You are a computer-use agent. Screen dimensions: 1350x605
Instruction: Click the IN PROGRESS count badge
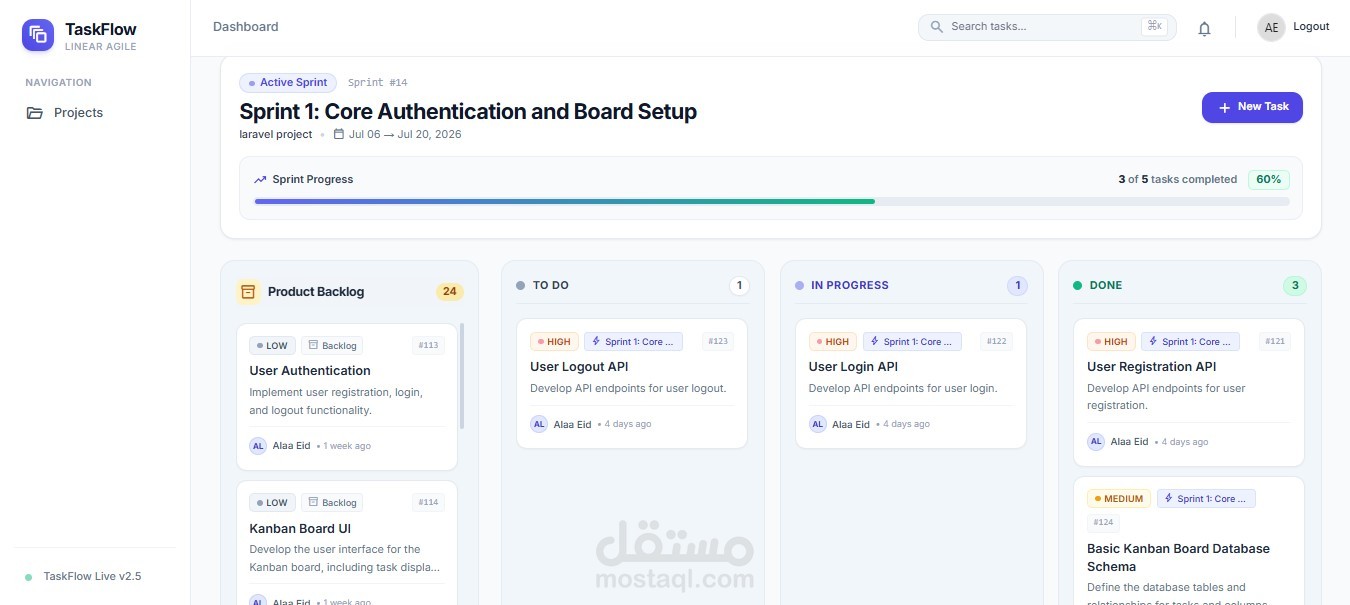tap(1018, 286)
